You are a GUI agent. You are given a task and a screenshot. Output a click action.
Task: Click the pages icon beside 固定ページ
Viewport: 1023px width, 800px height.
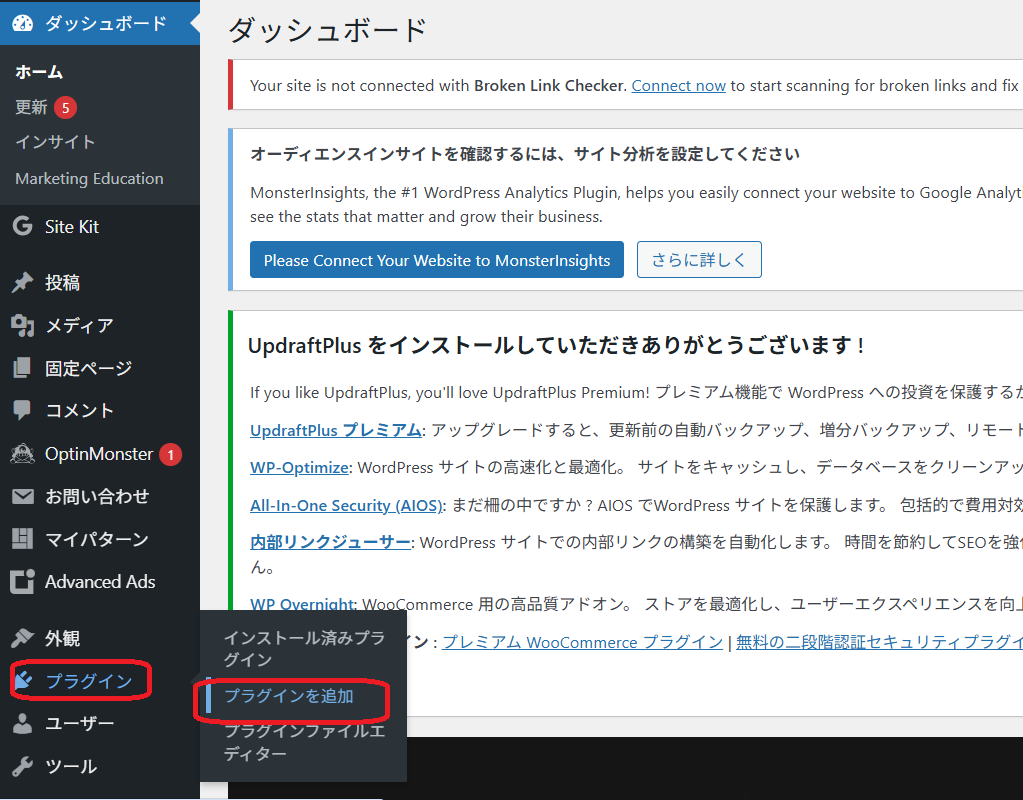(x=22, y=368)
